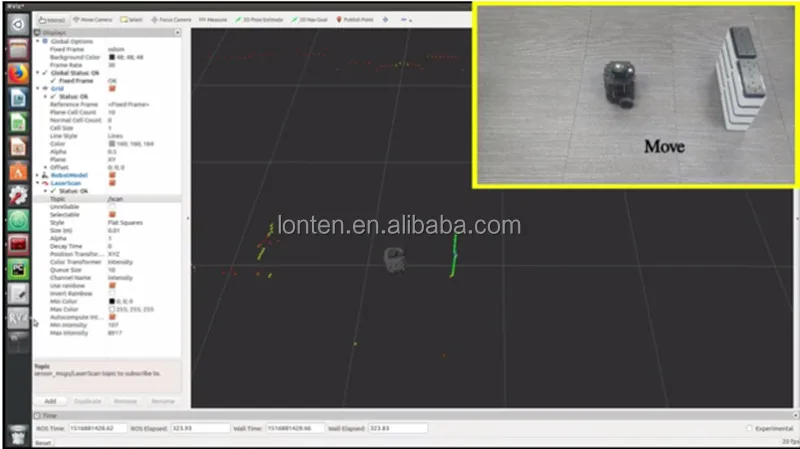Close the Displays panel with its x button
The height and width of the screenshot is (449, 800).
click(x=177, y=33)
